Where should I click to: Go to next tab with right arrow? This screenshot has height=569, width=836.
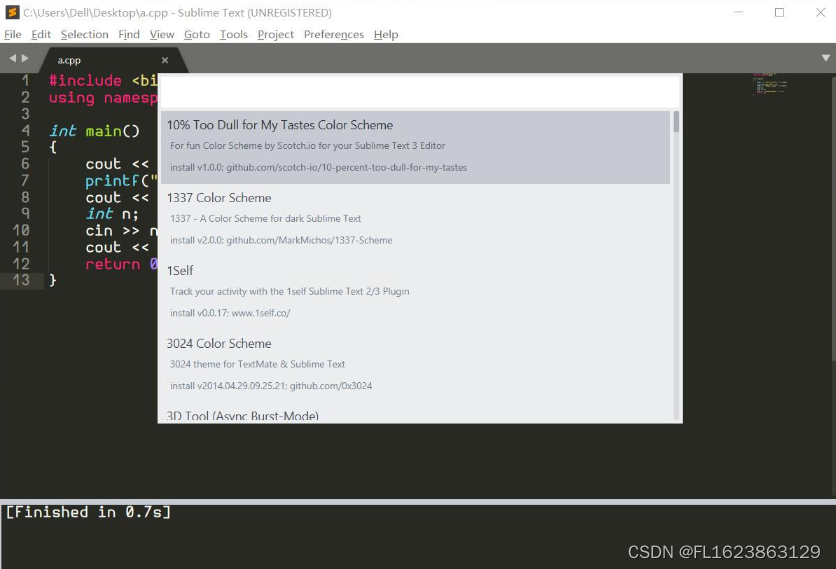[25, 58]
